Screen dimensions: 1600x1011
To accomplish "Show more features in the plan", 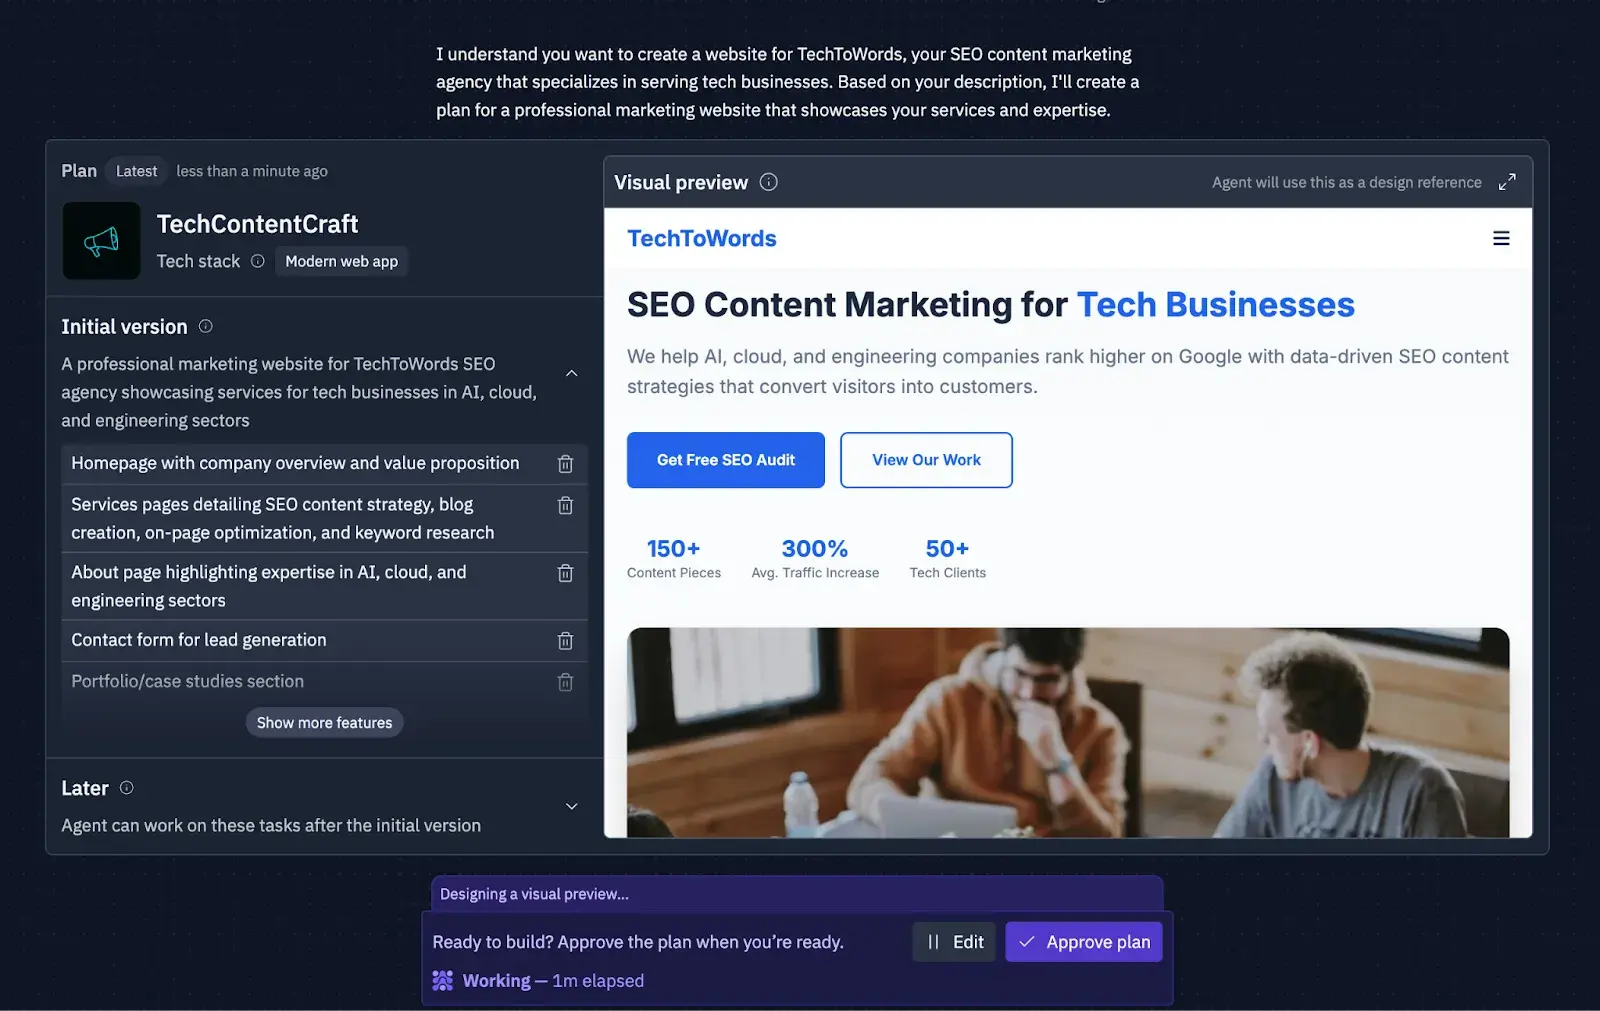I will (x=324, y=723).
